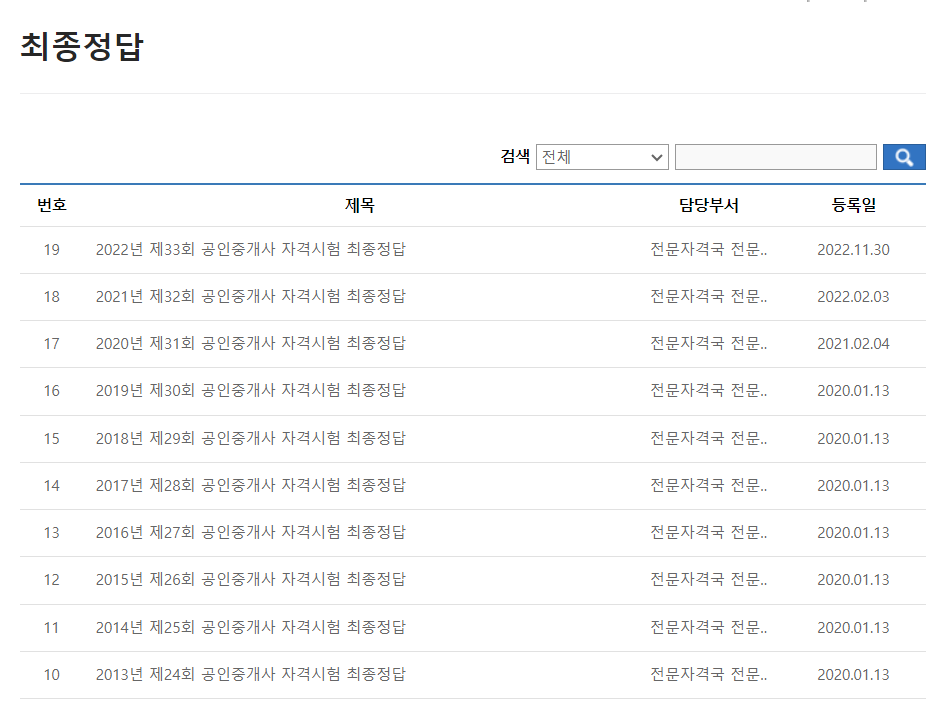
Task: Open 2013년 제24회 공인중개사 자격시험 최종정답
Action: point(250,674)
